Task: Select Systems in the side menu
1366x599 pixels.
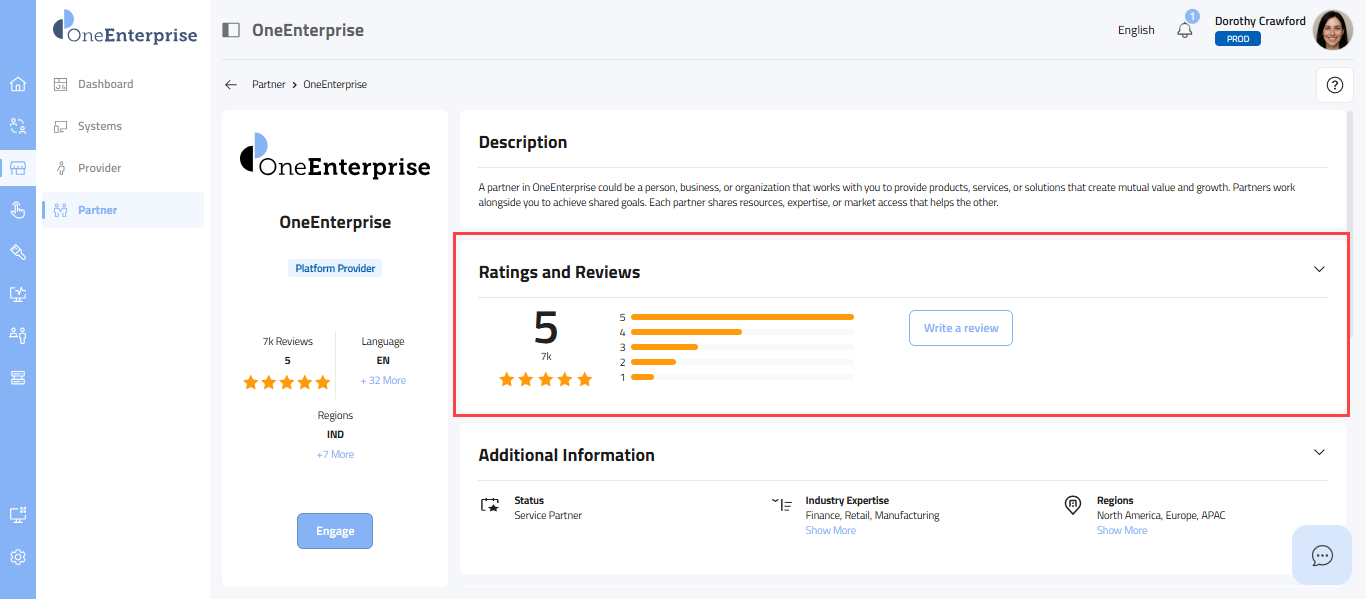Action: pos(99,126)
